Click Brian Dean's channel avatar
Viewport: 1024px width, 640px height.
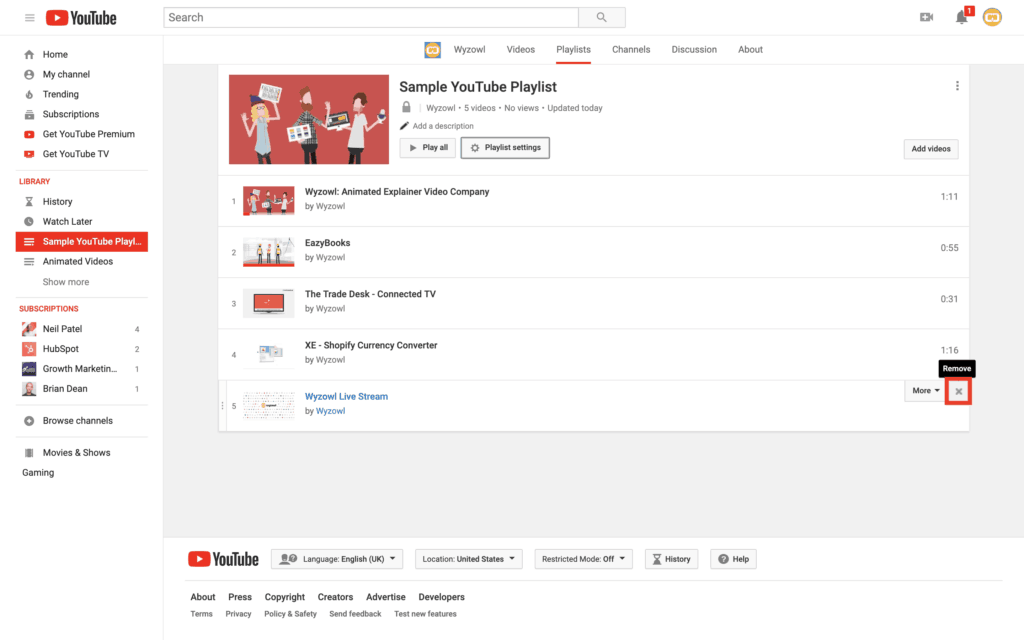click(29, 389)
